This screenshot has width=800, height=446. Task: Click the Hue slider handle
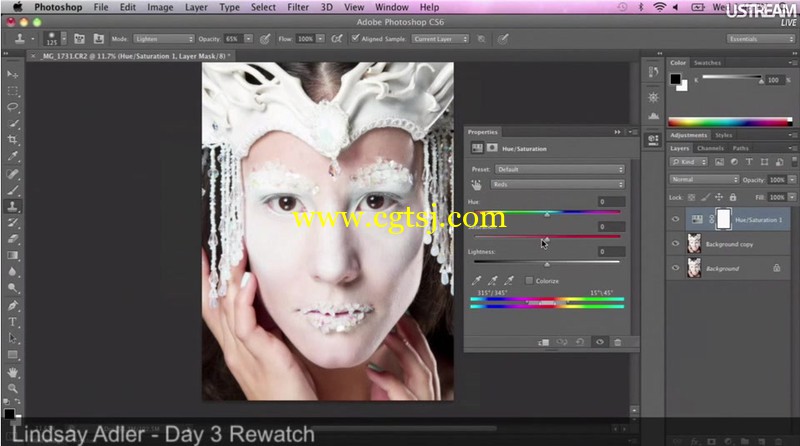pyautogui.click(x=547, y=214)
